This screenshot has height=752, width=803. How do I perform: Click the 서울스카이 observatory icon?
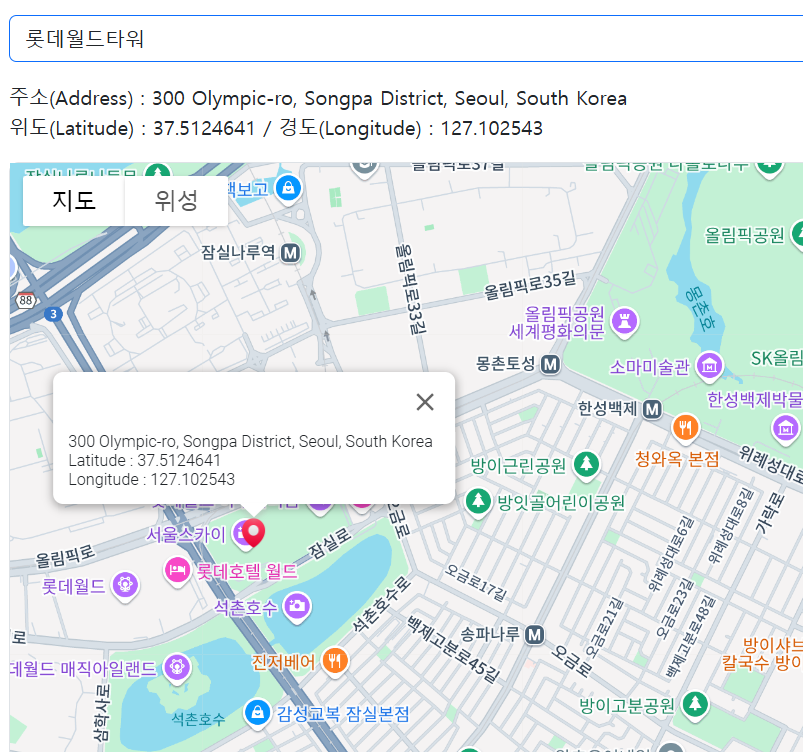pos(240,534)
